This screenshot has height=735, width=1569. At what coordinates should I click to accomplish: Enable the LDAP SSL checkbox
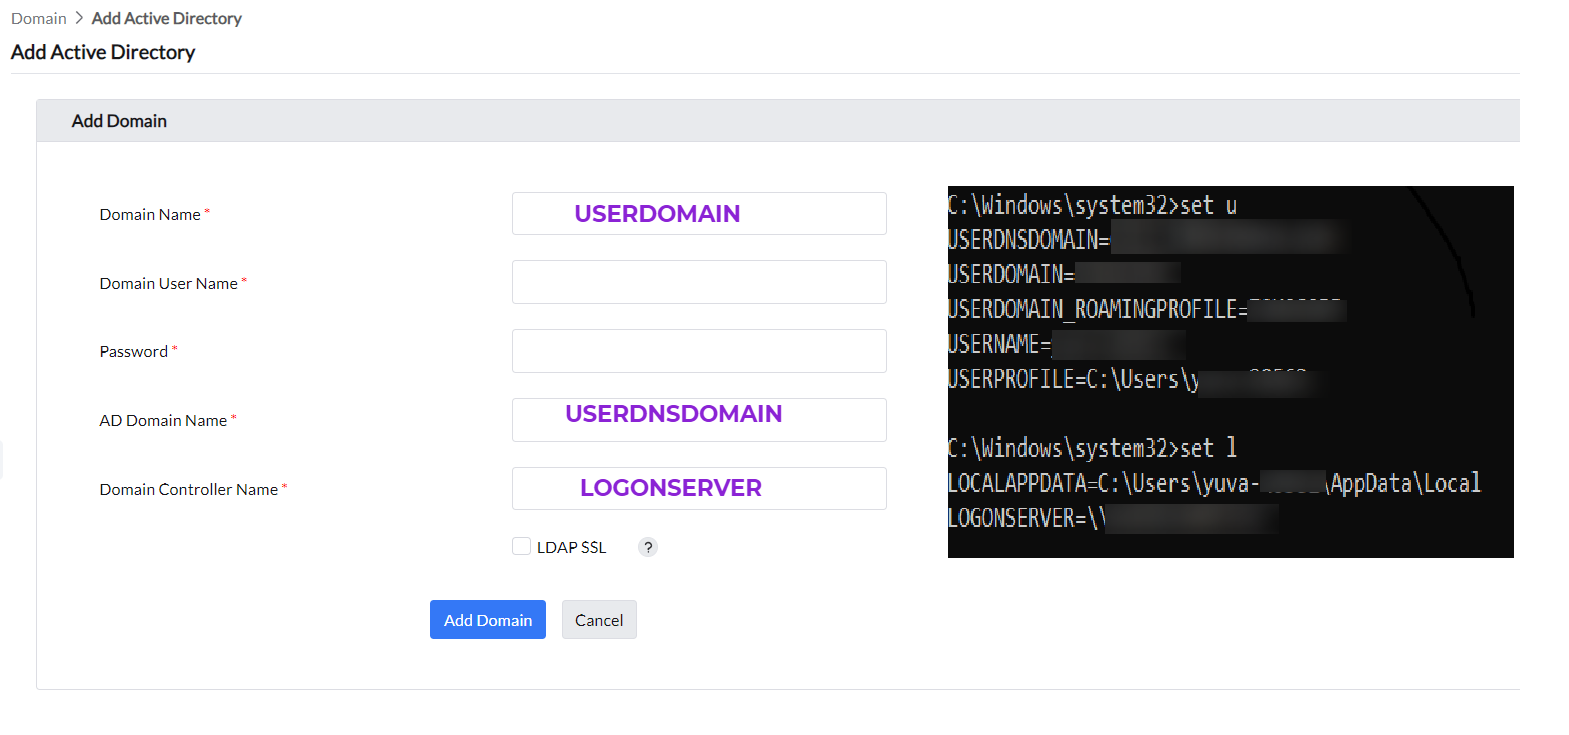pos(521,546)
